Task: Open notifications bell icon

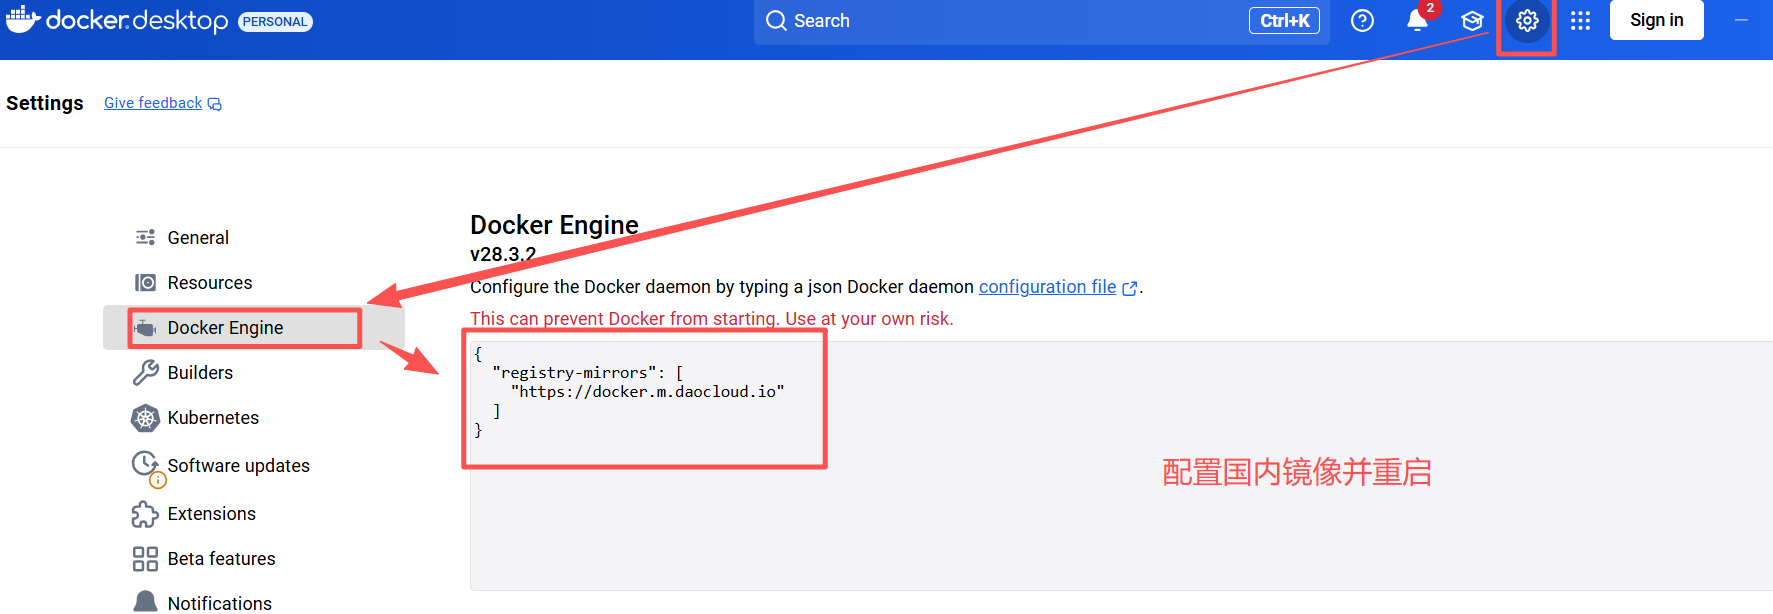Action: point(1417,20)
